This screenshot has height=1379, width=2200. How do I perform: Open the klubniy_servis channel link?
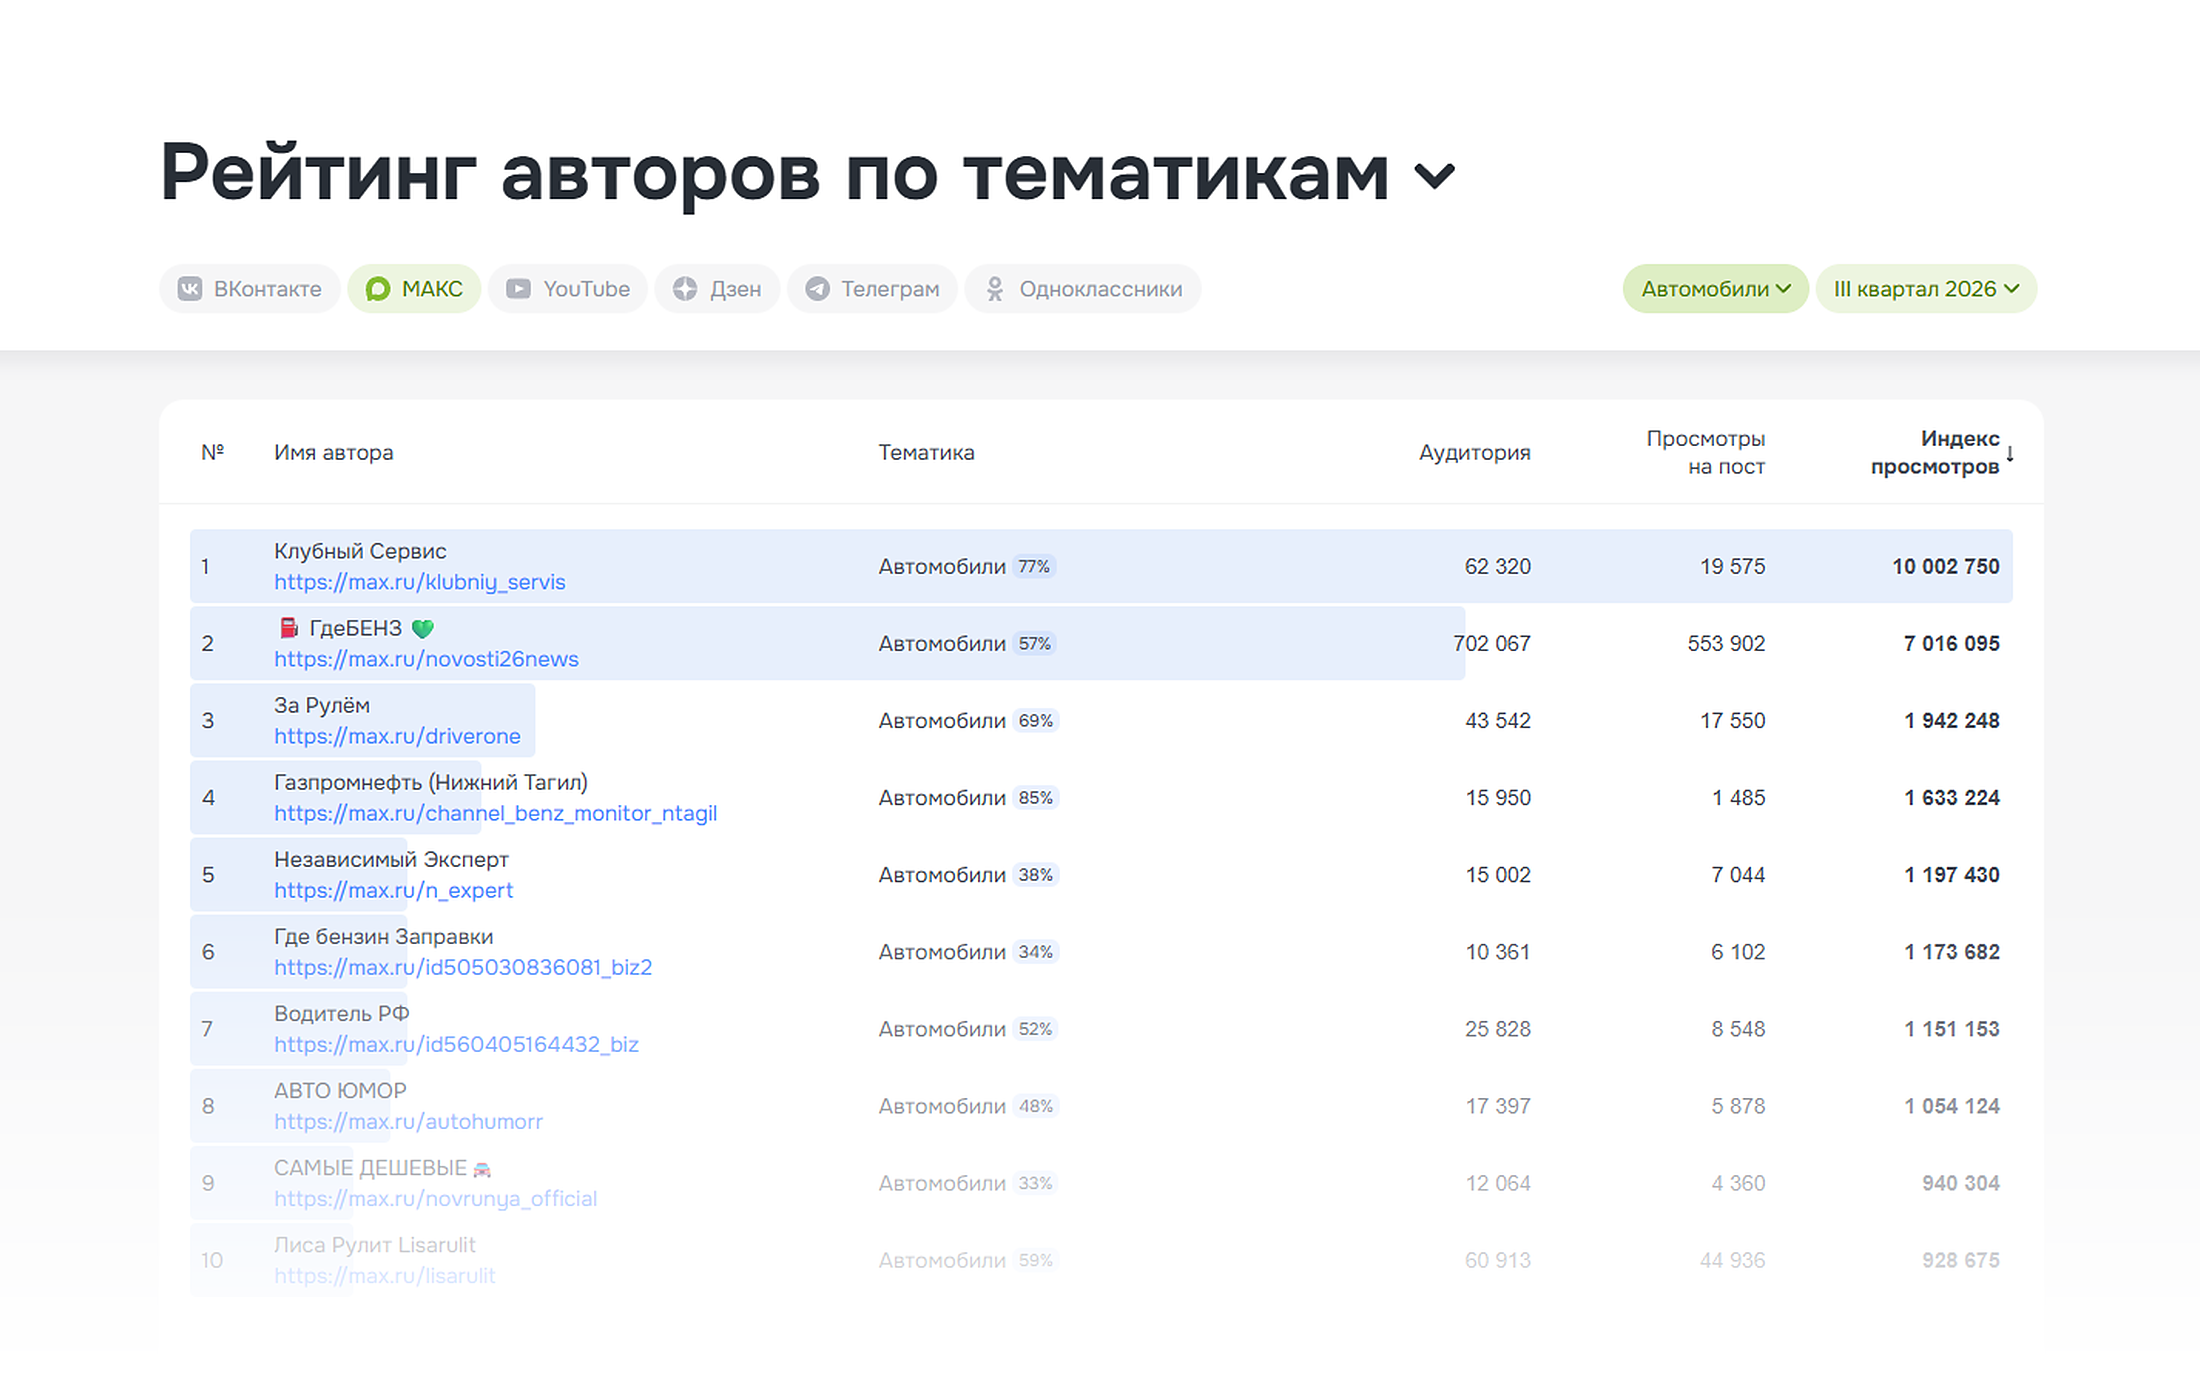[x=419, y=582]
